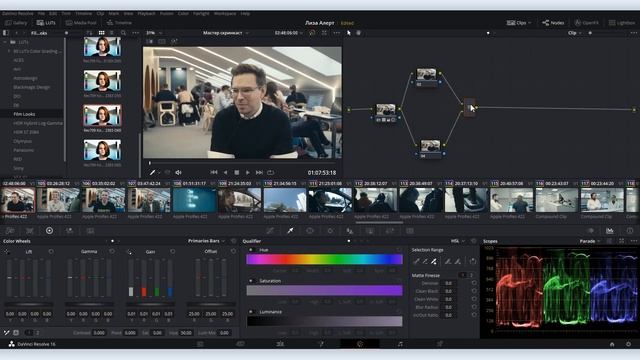The image size is (640, 360).
Task: Open the Qualifier eyedropper palette
Action: pyautogui.click(x=290, y=231)
